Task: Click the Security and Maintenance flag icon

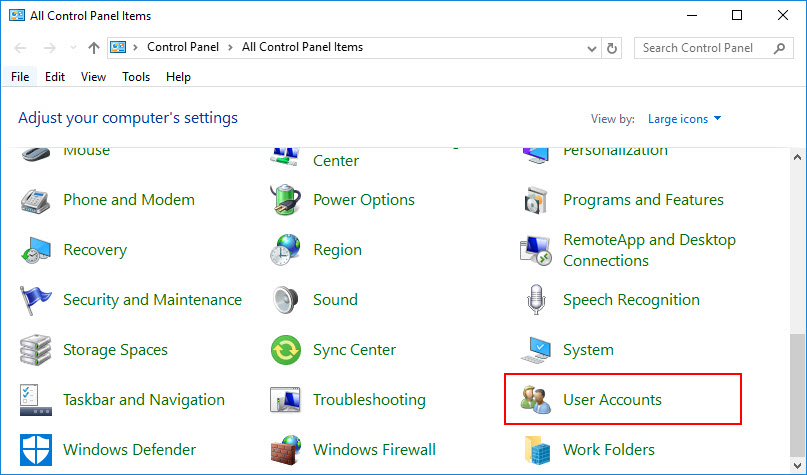Action: [35, 300]
